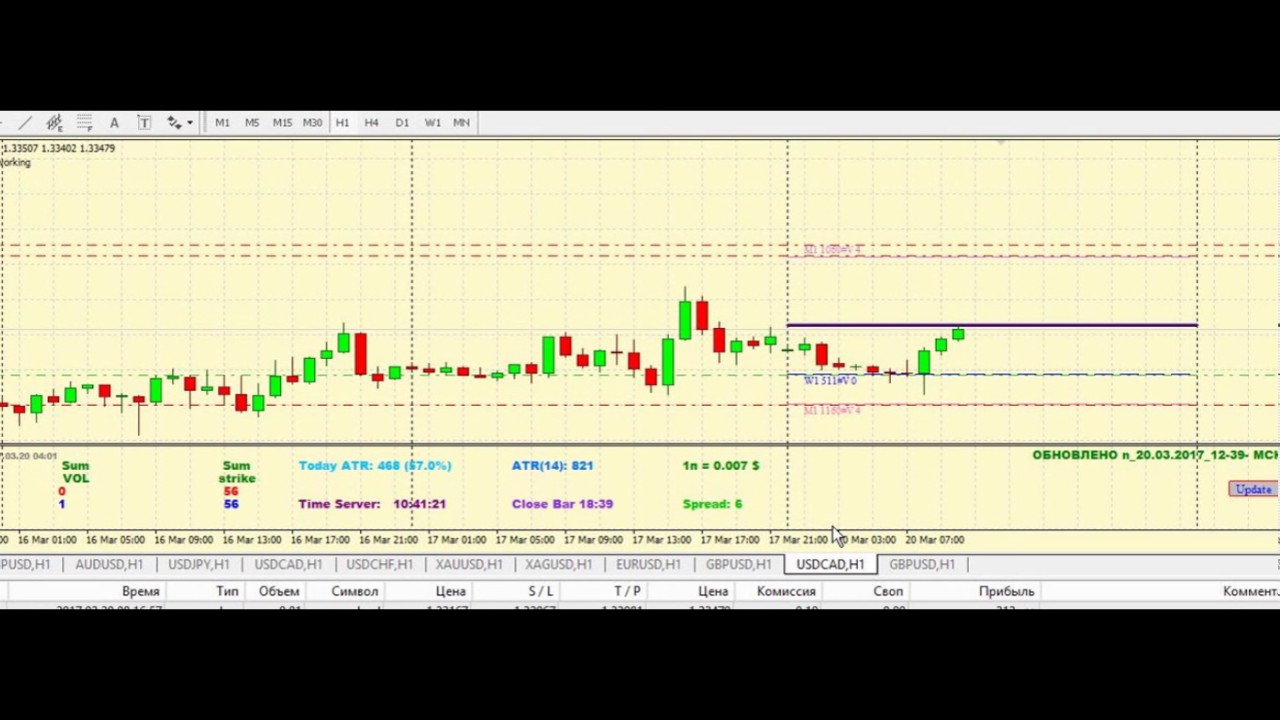Open the AUDUSD,H1 chart tab
This screenshot has width=1280, height=720.
point(109,565)
